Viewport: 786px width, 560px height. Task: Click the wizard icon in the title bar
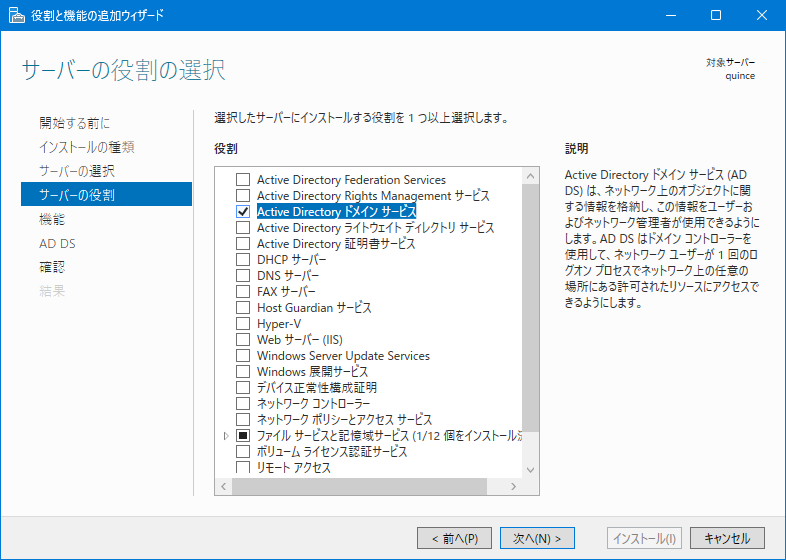pos(16,15)
